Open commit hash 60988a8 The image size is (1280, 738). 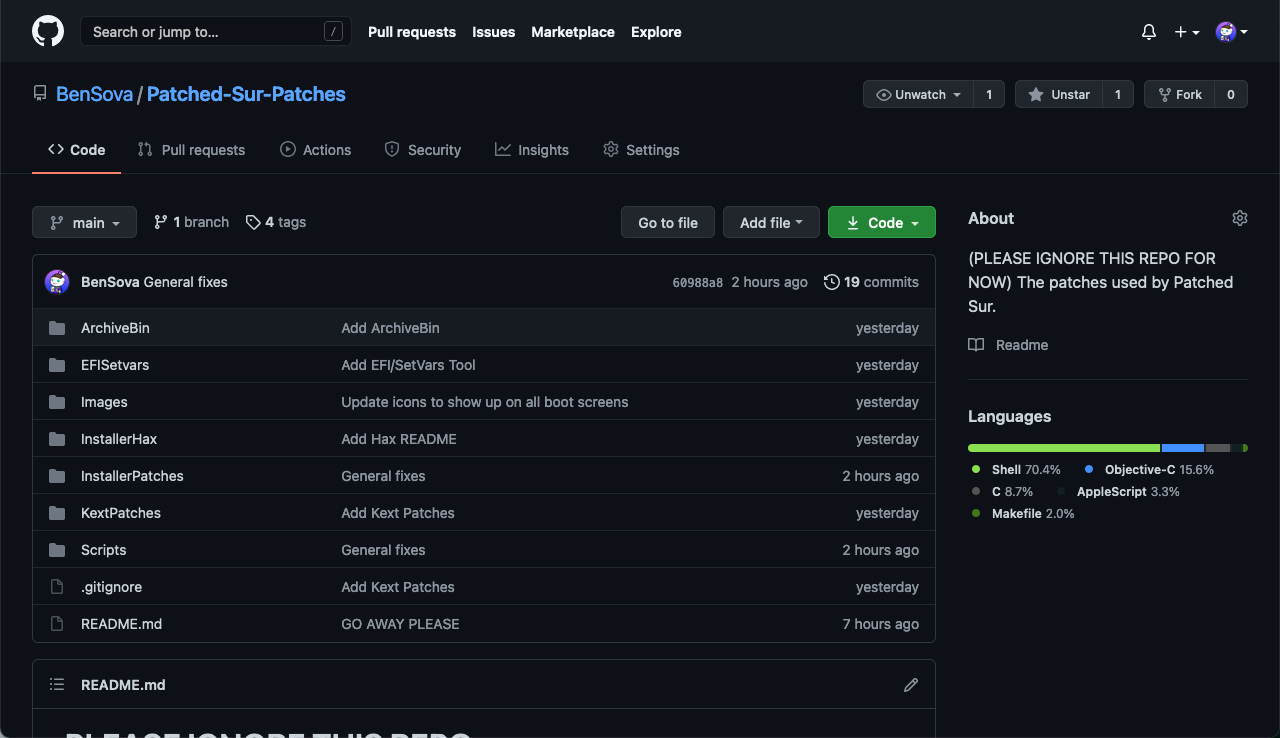click(698, 283)
